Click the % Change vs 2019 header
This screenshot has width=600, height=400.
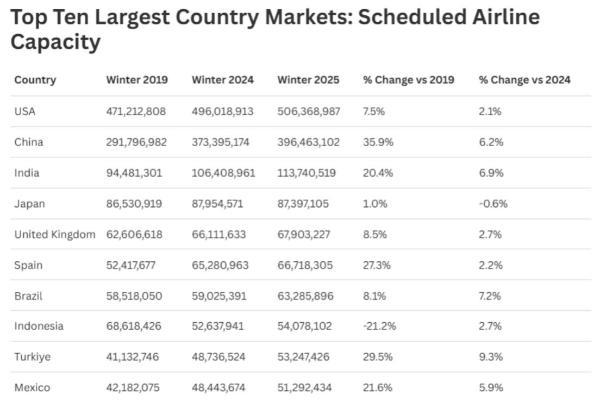408,80
